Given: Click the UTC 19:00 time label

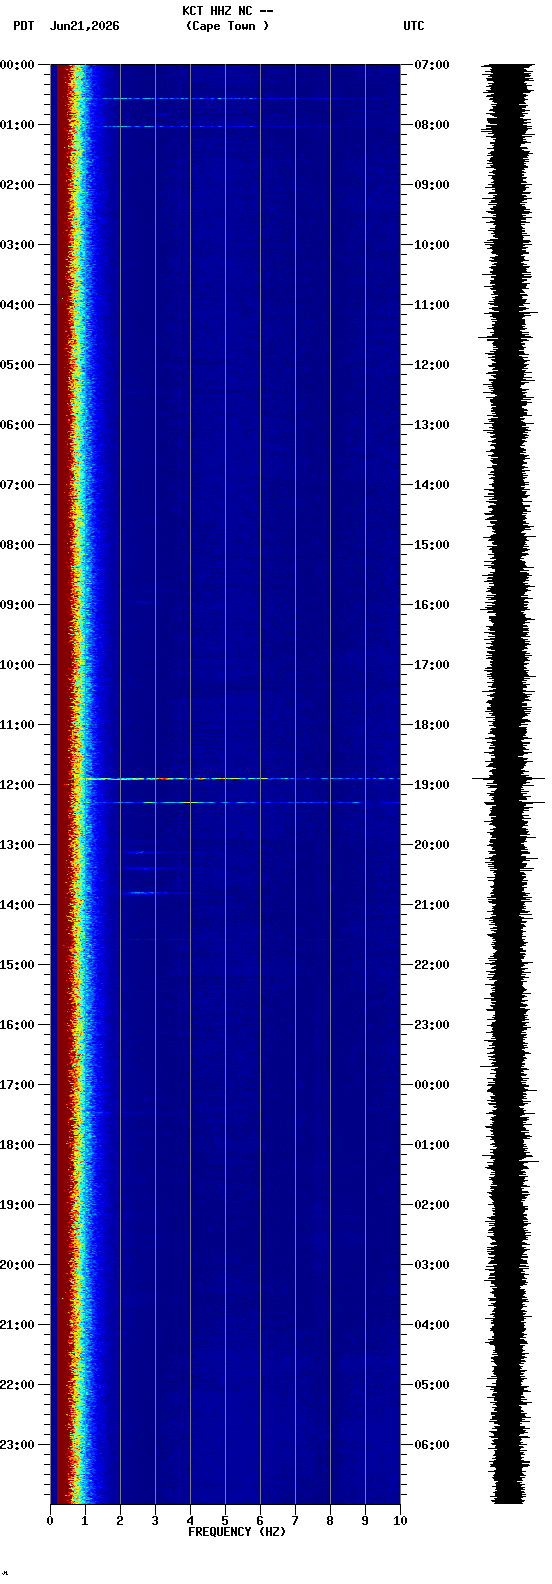Looking at the screenshot, I should pos(432,785).
